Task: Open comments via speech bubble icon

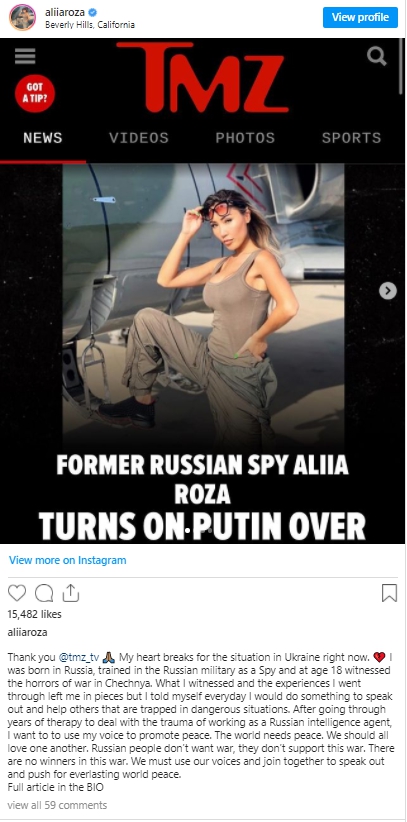Action: pos(44,593)
